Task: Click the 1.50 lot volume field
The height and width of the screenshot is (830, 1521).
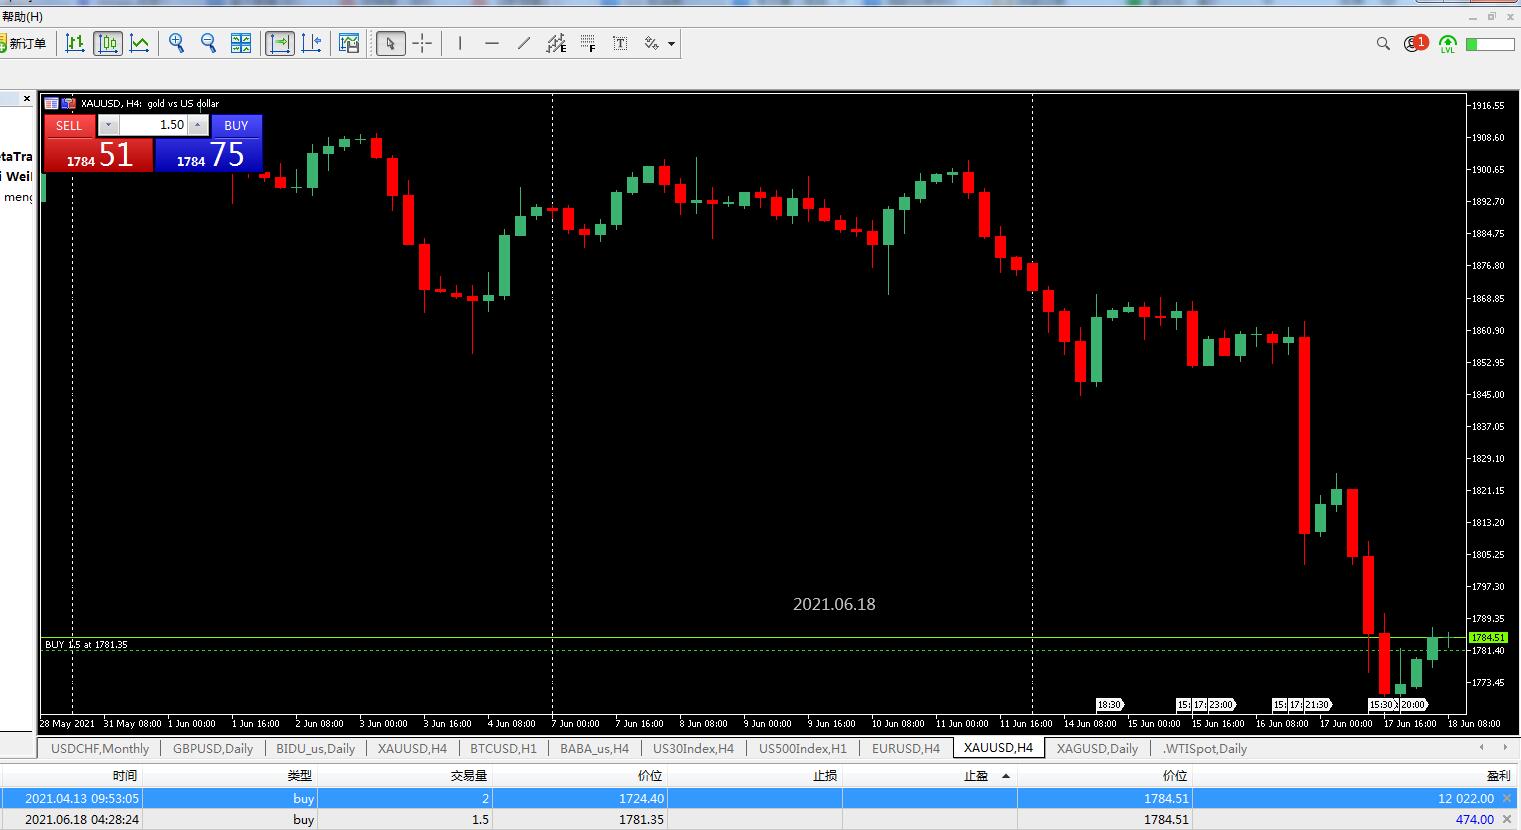Action: [x=153, y=125]
